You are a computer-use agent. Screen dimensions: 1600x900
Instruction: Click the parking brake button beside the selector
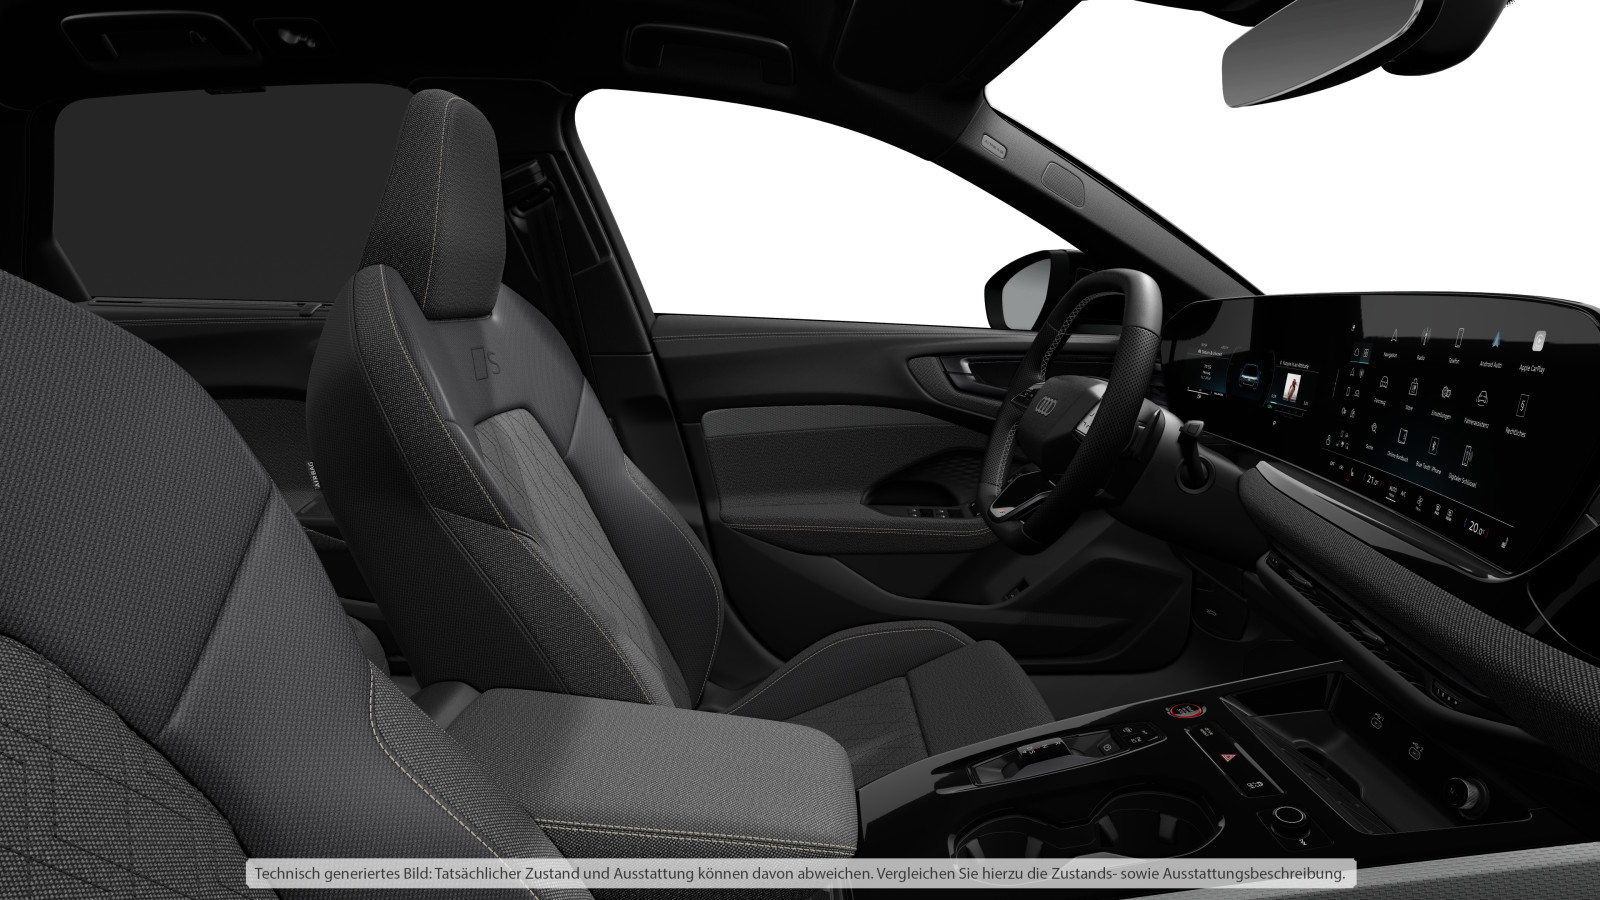coord(1107,748)
